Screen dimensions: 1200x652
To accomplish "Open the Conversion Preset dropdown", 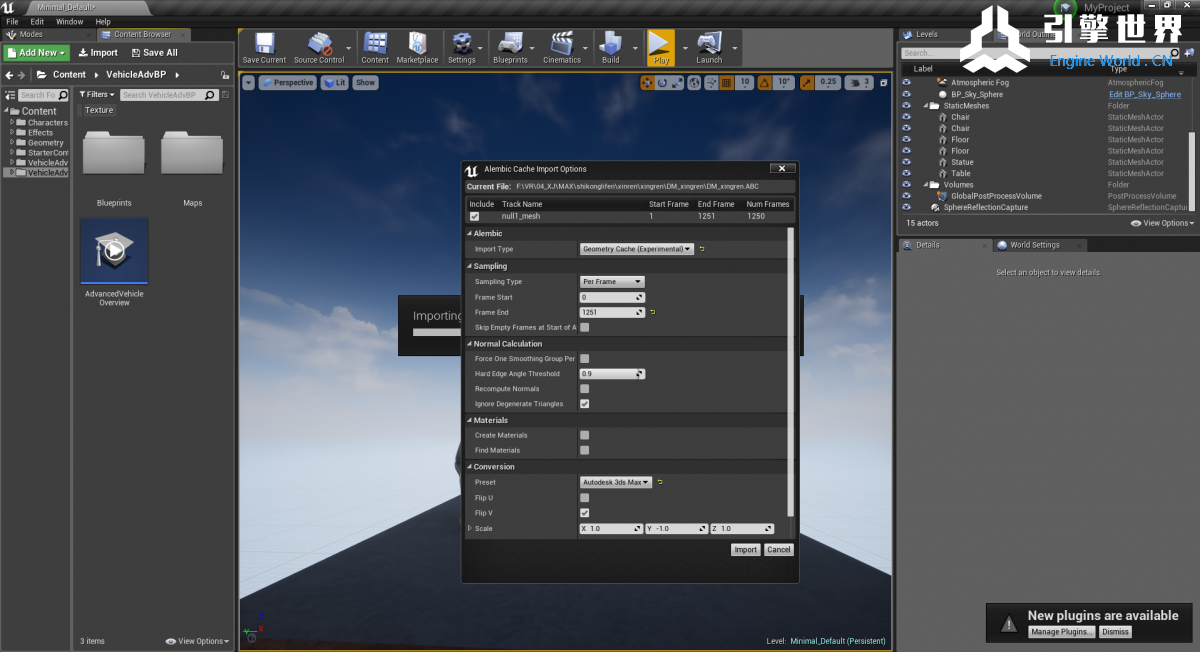I will coord(616,482).
